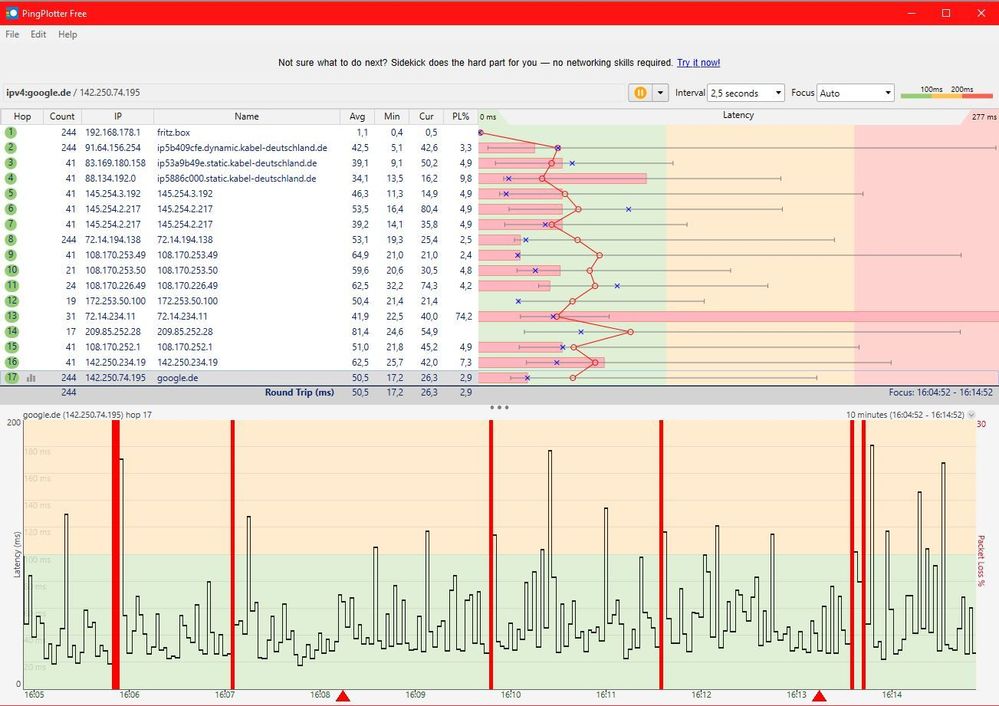The image size is (999, 706).
Task: Sort by the Name column header
Action: click(x=247, y=117)
